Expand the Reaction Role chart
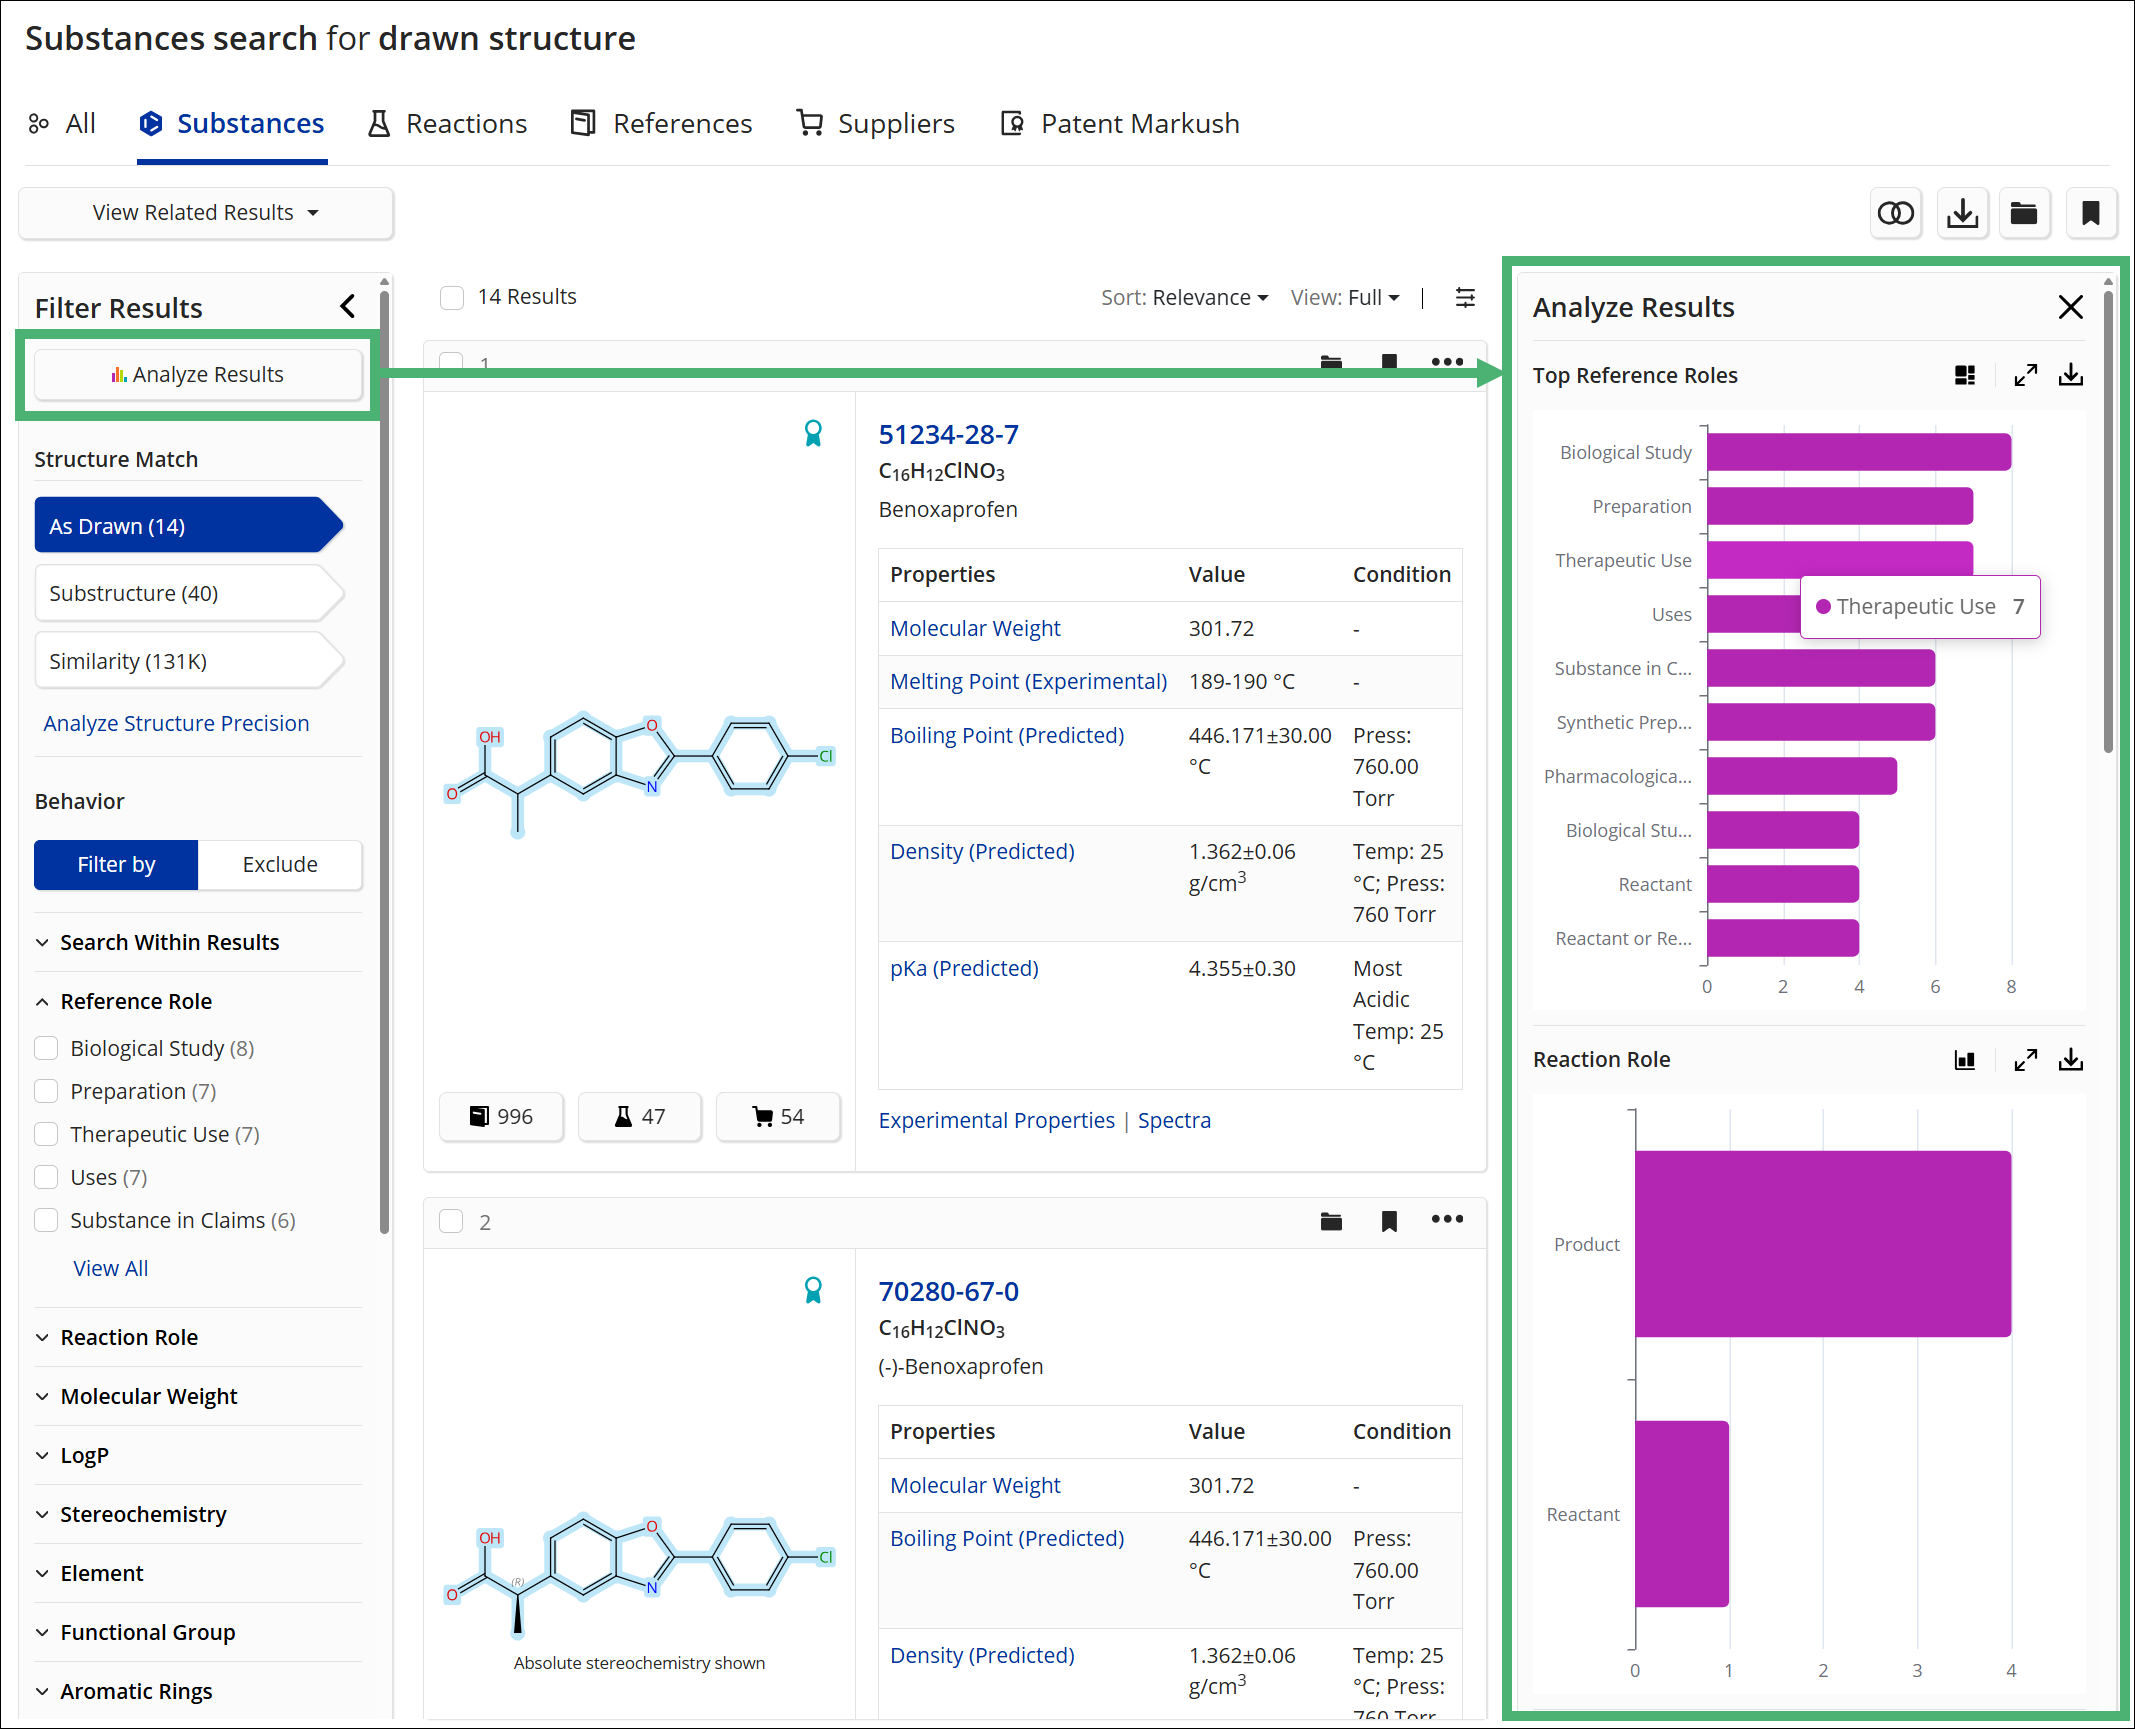Image resolution: width=2135 pixels, height=1729 pixels. 2026,1060
